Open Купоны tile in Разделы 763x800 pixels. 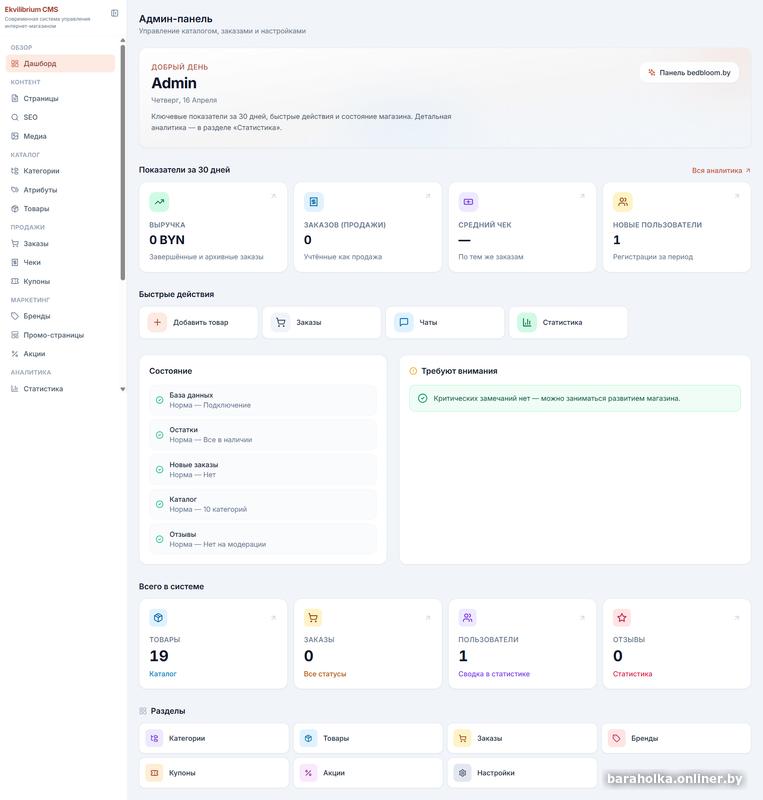click(x=214, y=773)
